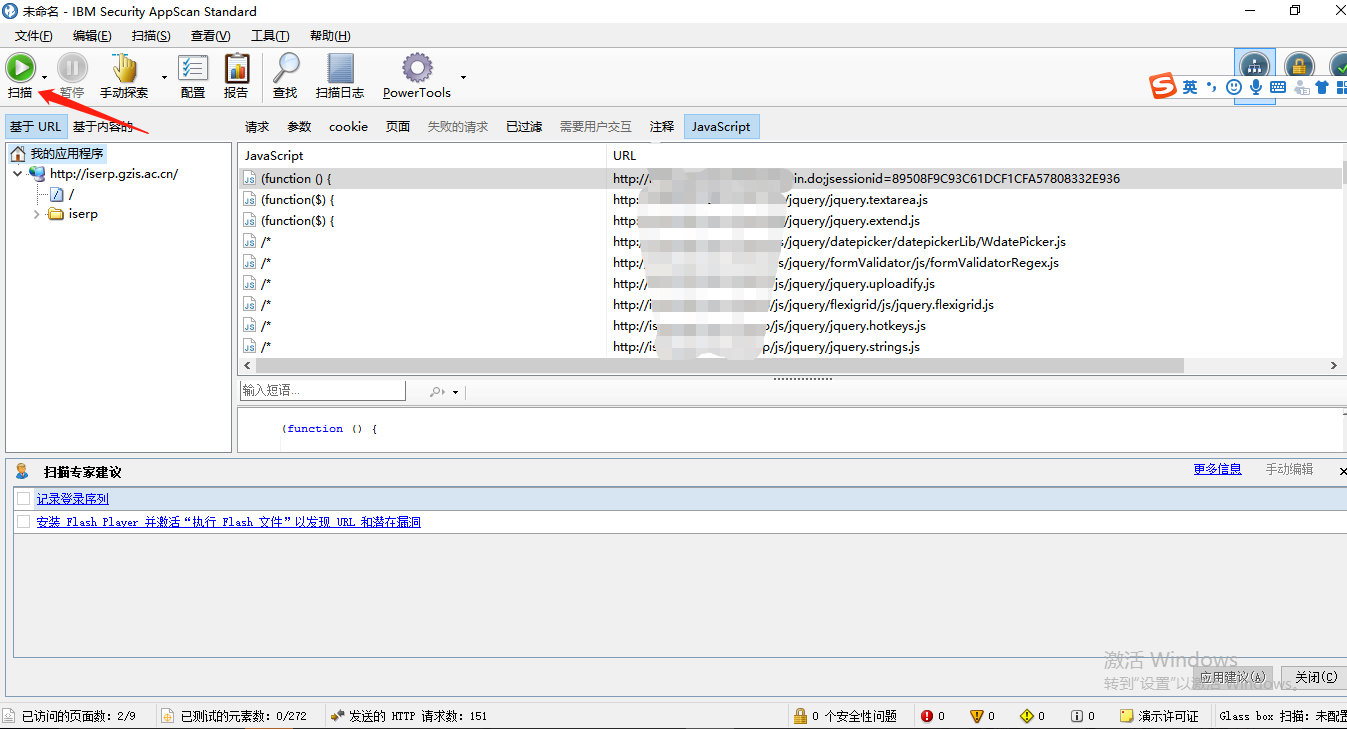
Task: Switch to the remediation tasks checkmark view icon
Action: tap(1338, 66)
